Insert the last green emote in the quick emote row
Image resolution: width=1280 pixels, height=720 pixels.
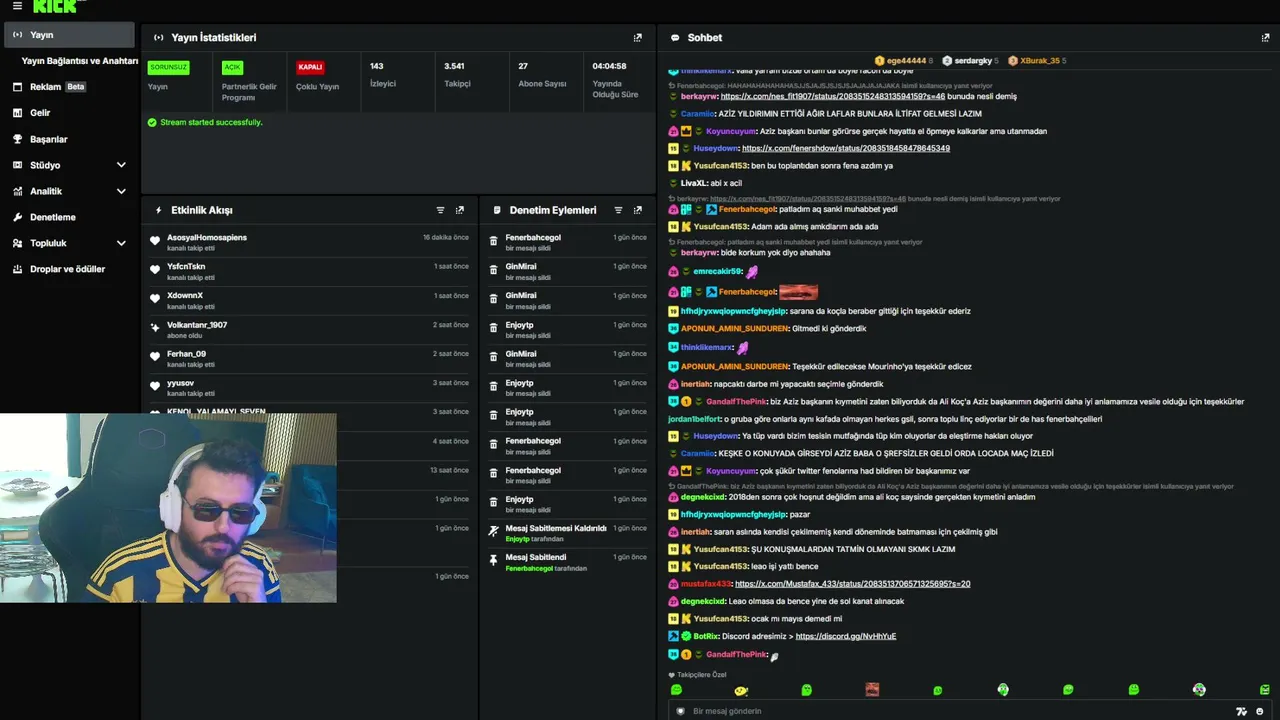pos(1264,690)
